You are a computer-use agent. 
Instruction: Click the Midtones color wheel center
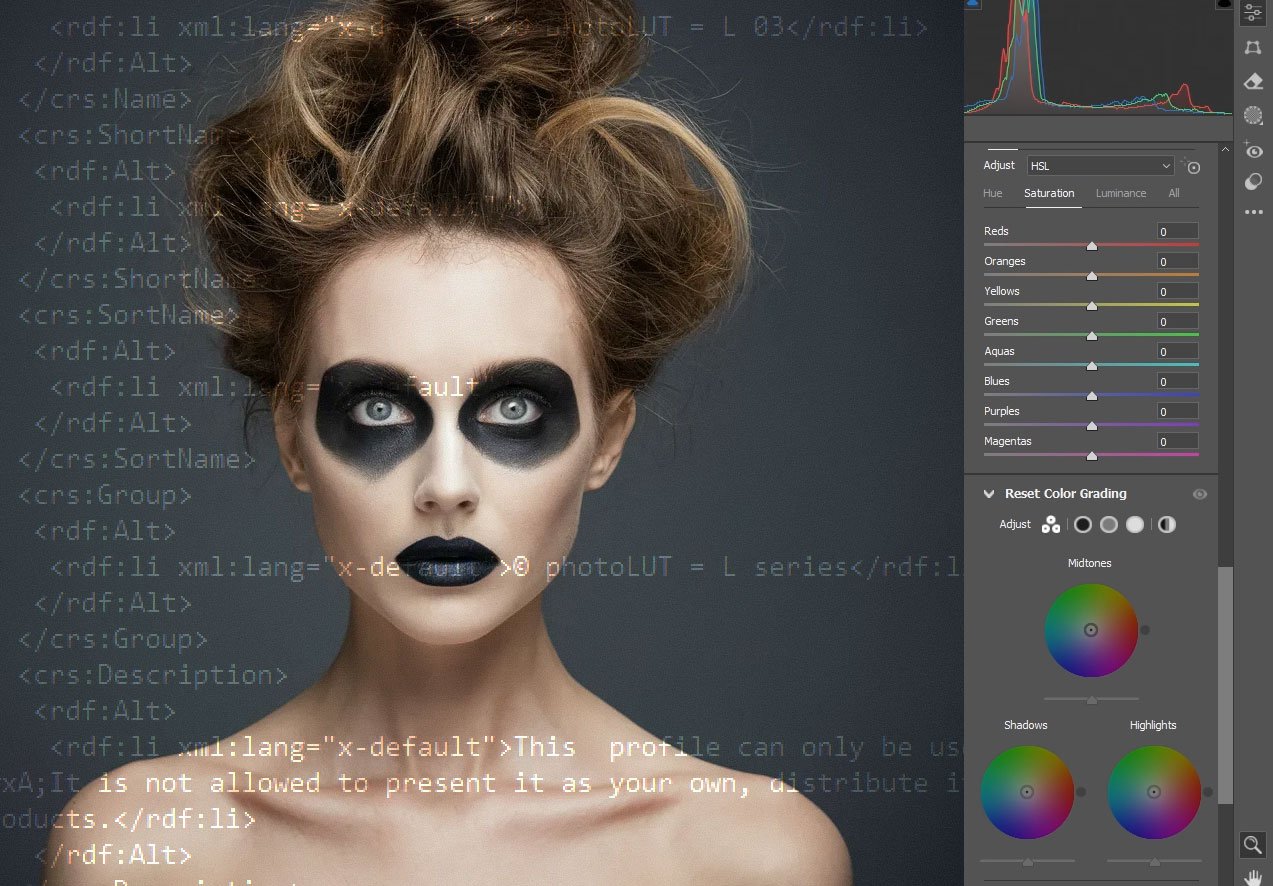pyautogui.click(x=1091, y=630)
